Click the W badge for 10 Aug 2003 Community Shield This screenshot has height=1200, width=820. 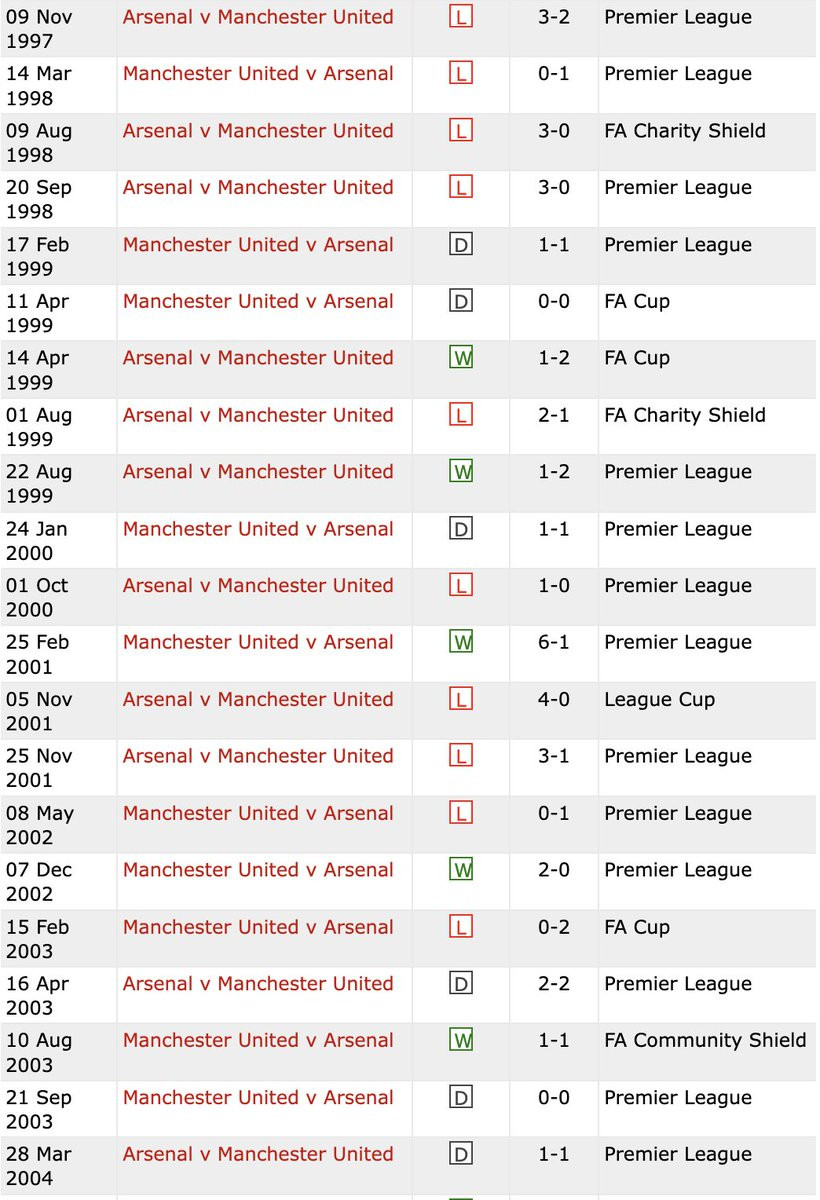click(x=460, y=1041)
